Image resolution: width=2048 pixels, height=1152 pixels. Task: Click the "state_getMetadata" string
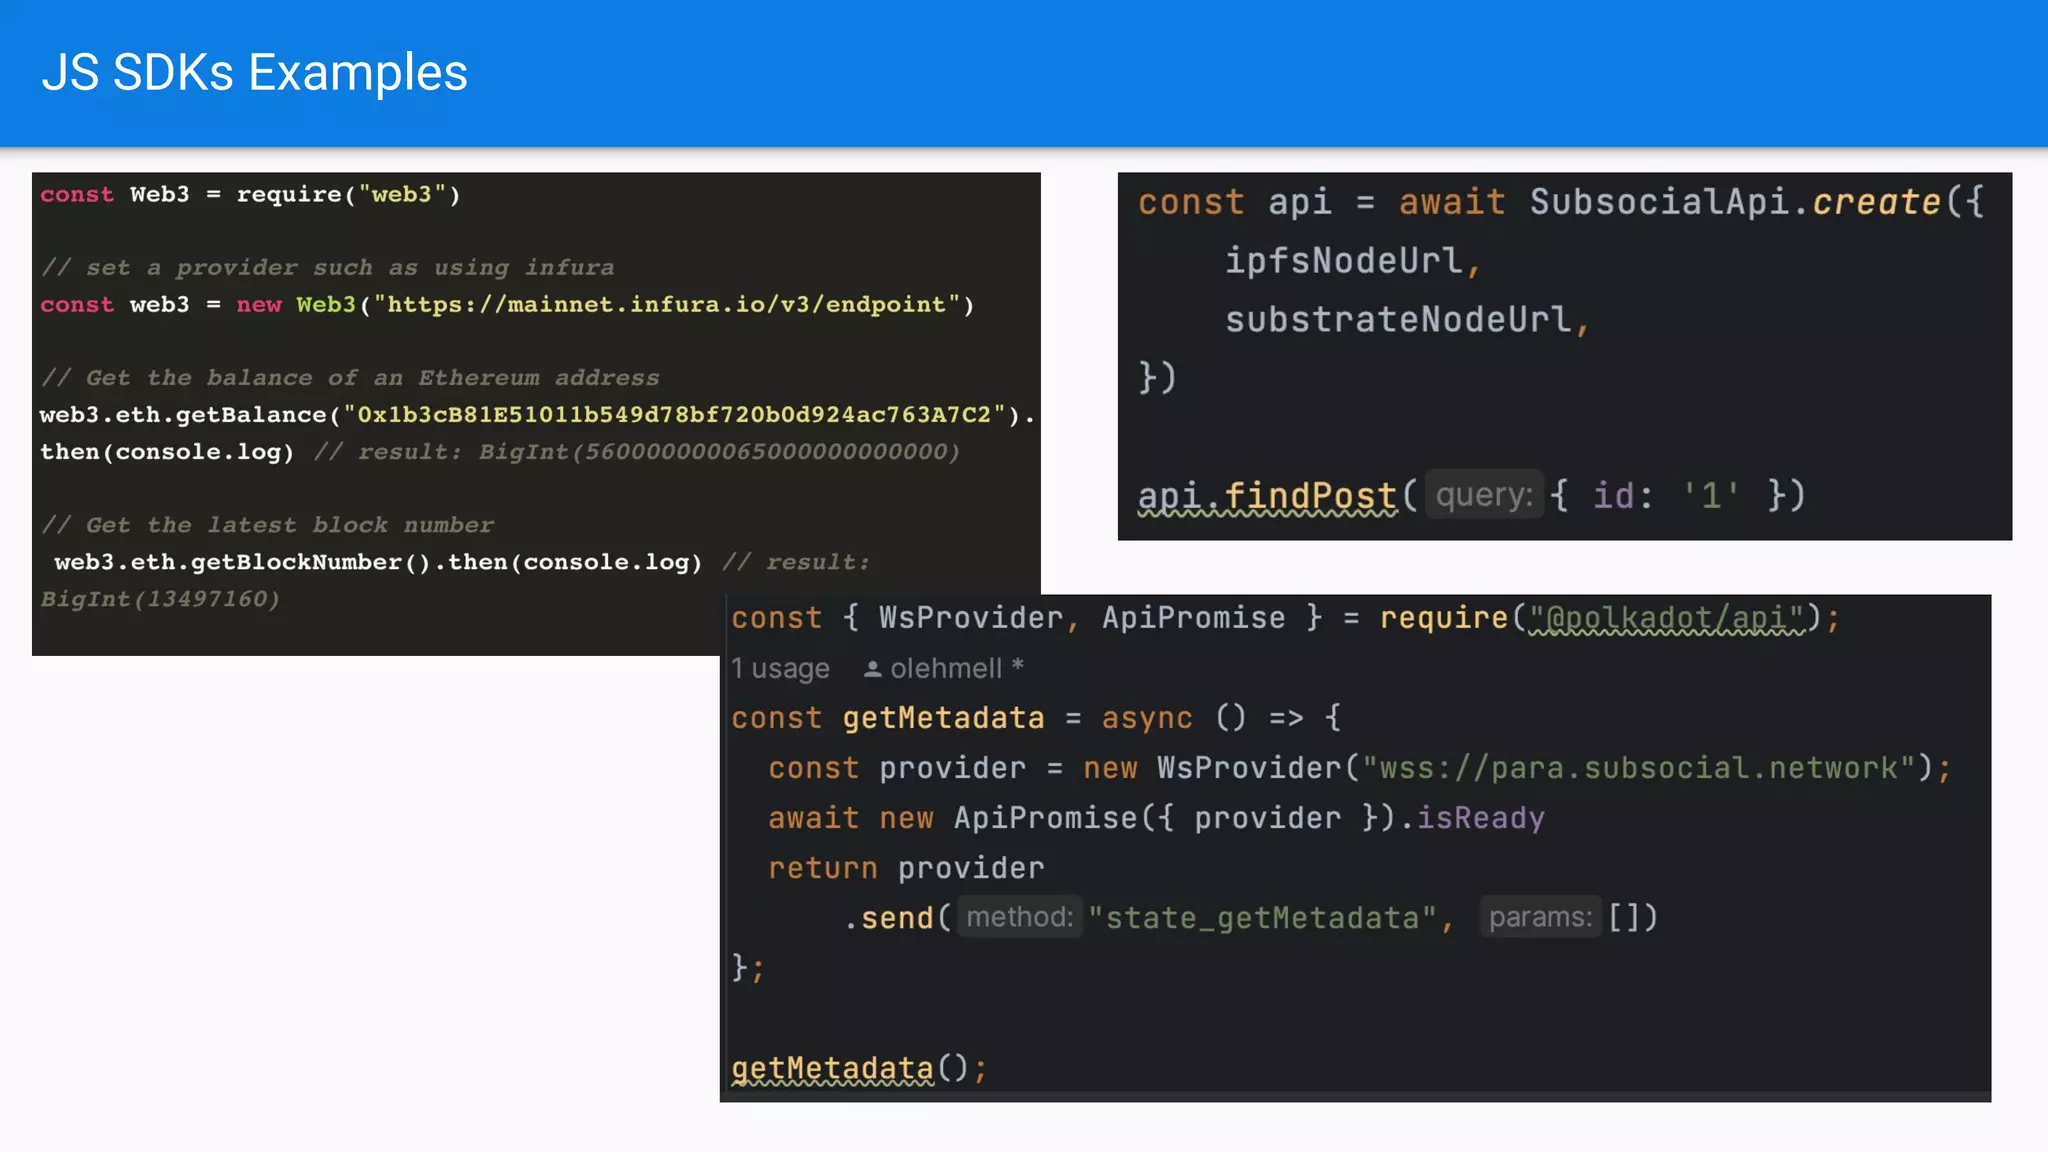(1262, 917)
